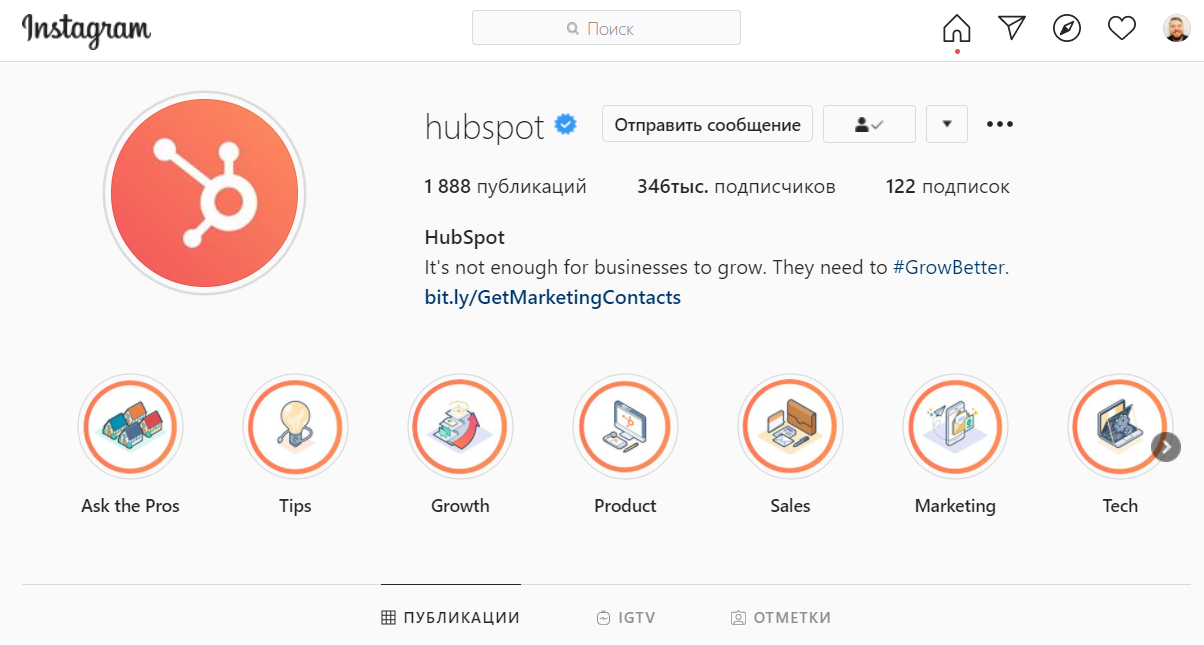Switch to the IGTV tab
The height and width of the screenshot is (645, 1204).
click(626, 618)
